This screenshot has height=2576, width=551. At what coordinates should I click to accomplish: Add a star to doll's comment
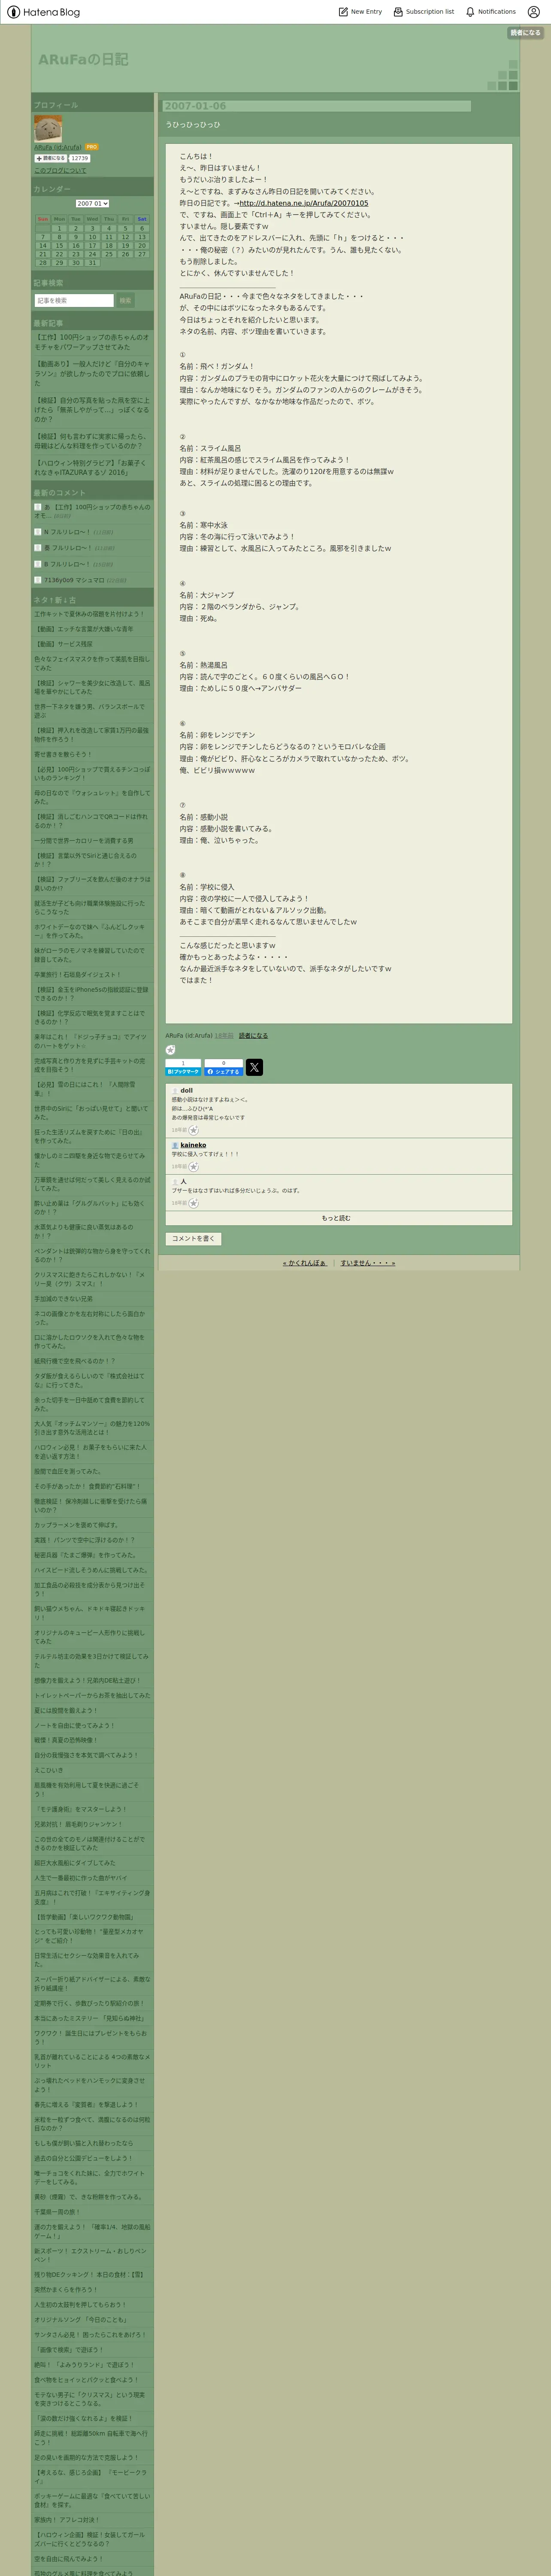pos(194,1130)
